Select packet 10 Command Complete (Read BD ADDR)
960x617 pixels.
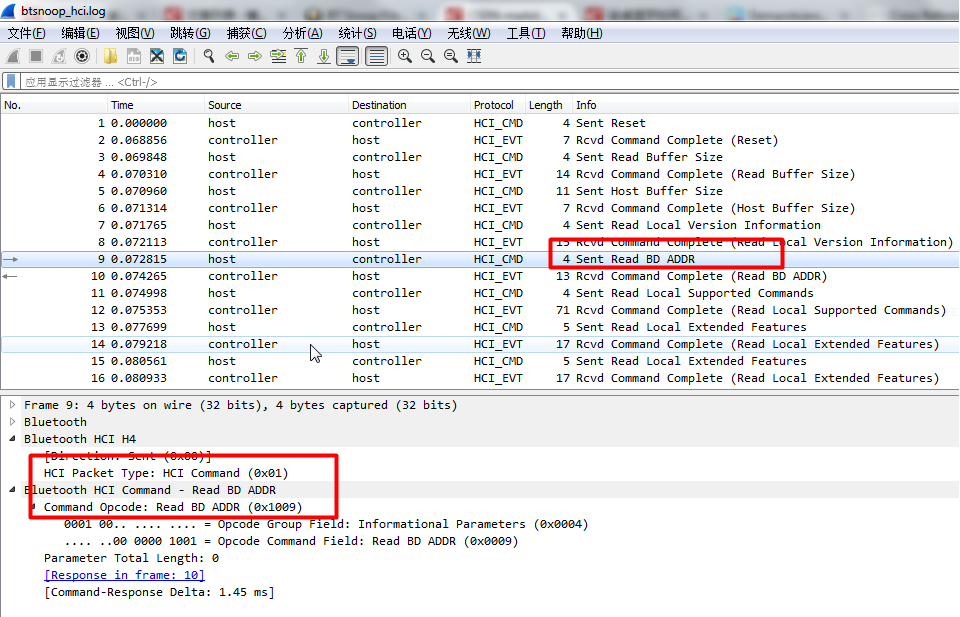click(479, 276)
